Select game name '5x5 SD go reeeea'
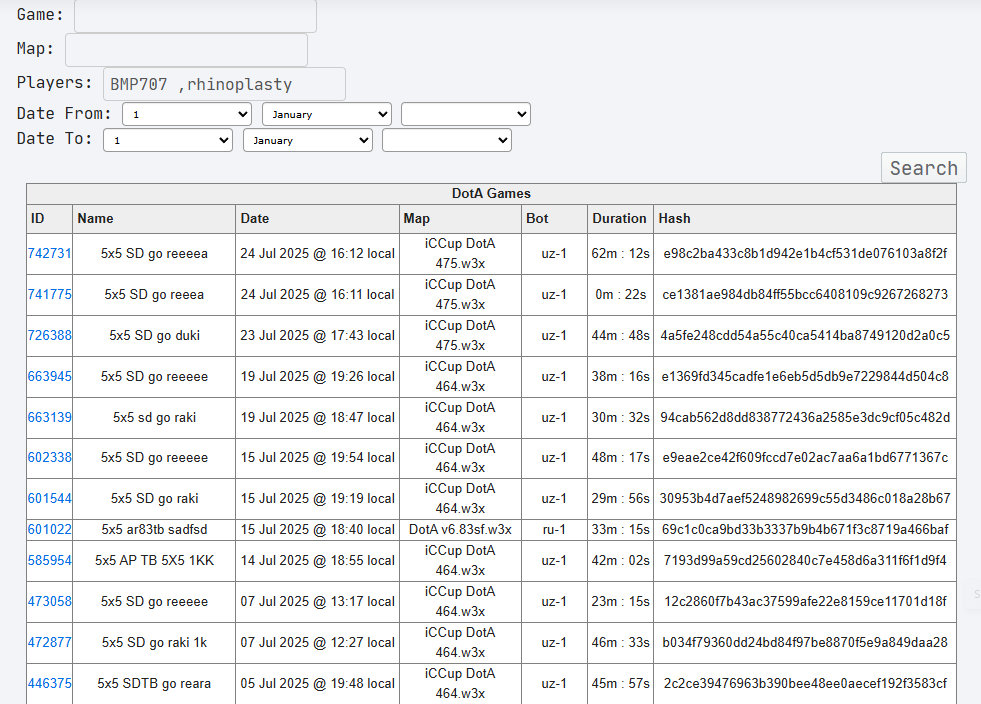981x704 pixels. pos(154,253)
